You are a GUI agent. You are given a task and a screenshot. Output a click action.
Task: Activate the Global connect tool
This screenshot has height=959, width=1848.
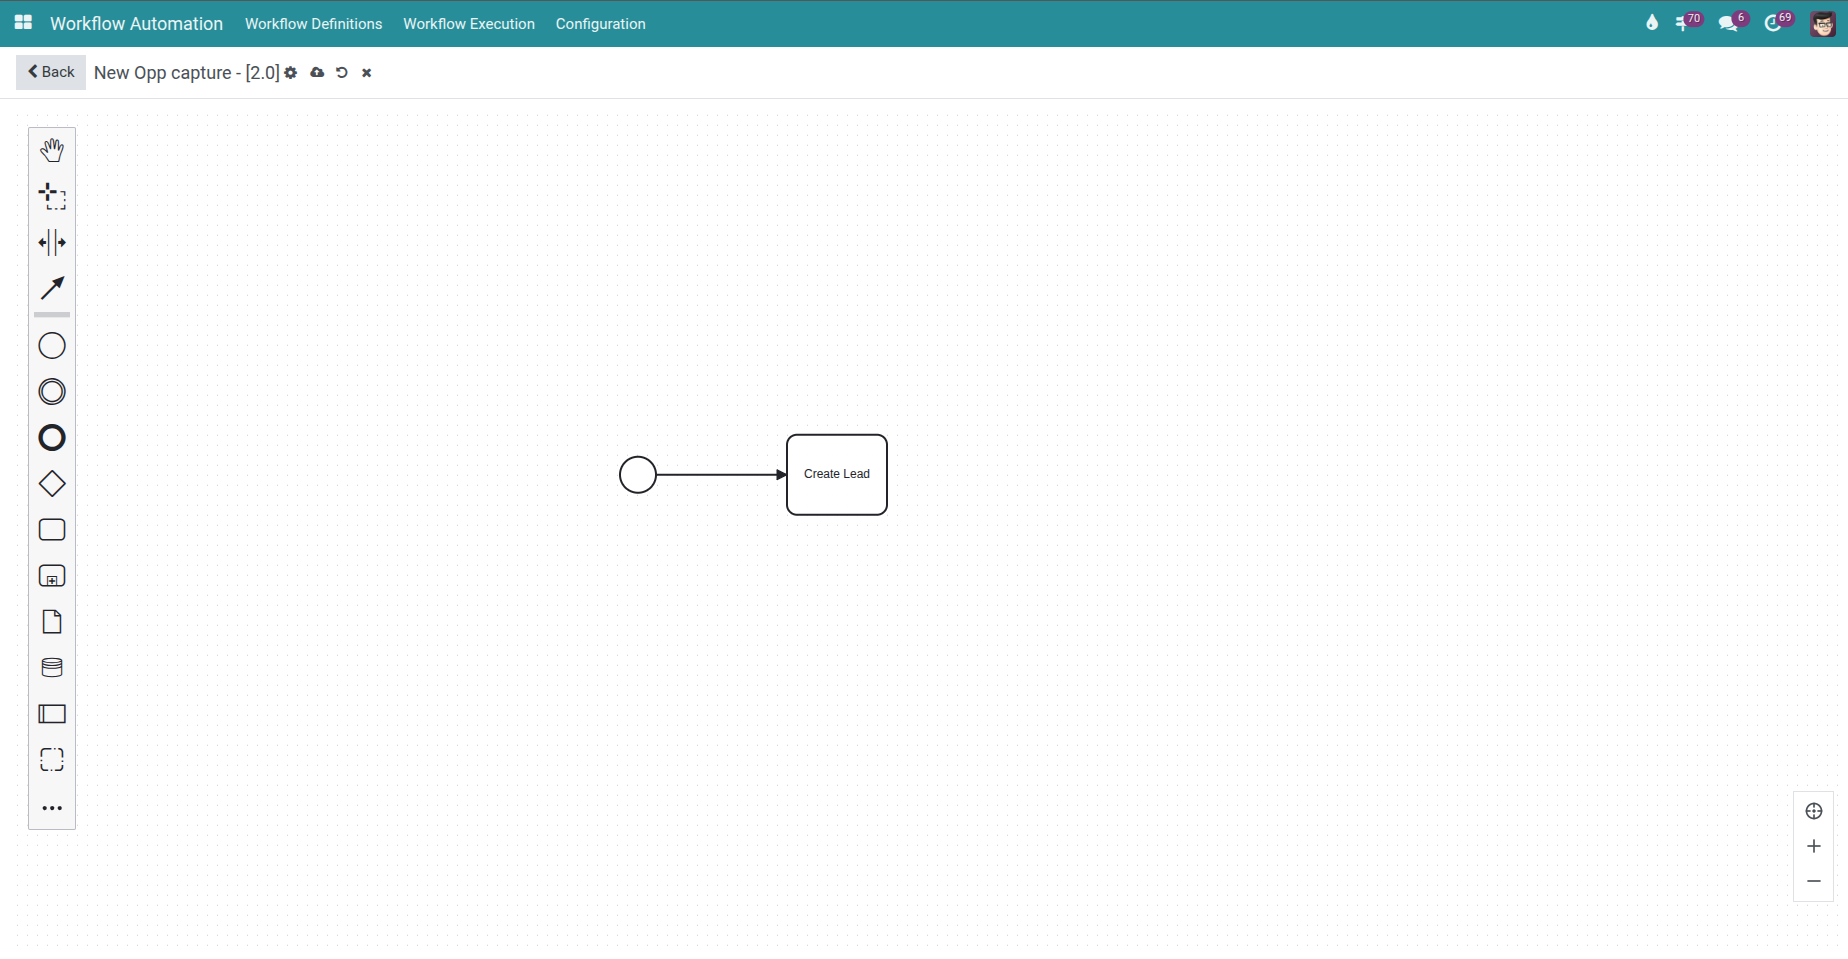click(x=51, y=289)
